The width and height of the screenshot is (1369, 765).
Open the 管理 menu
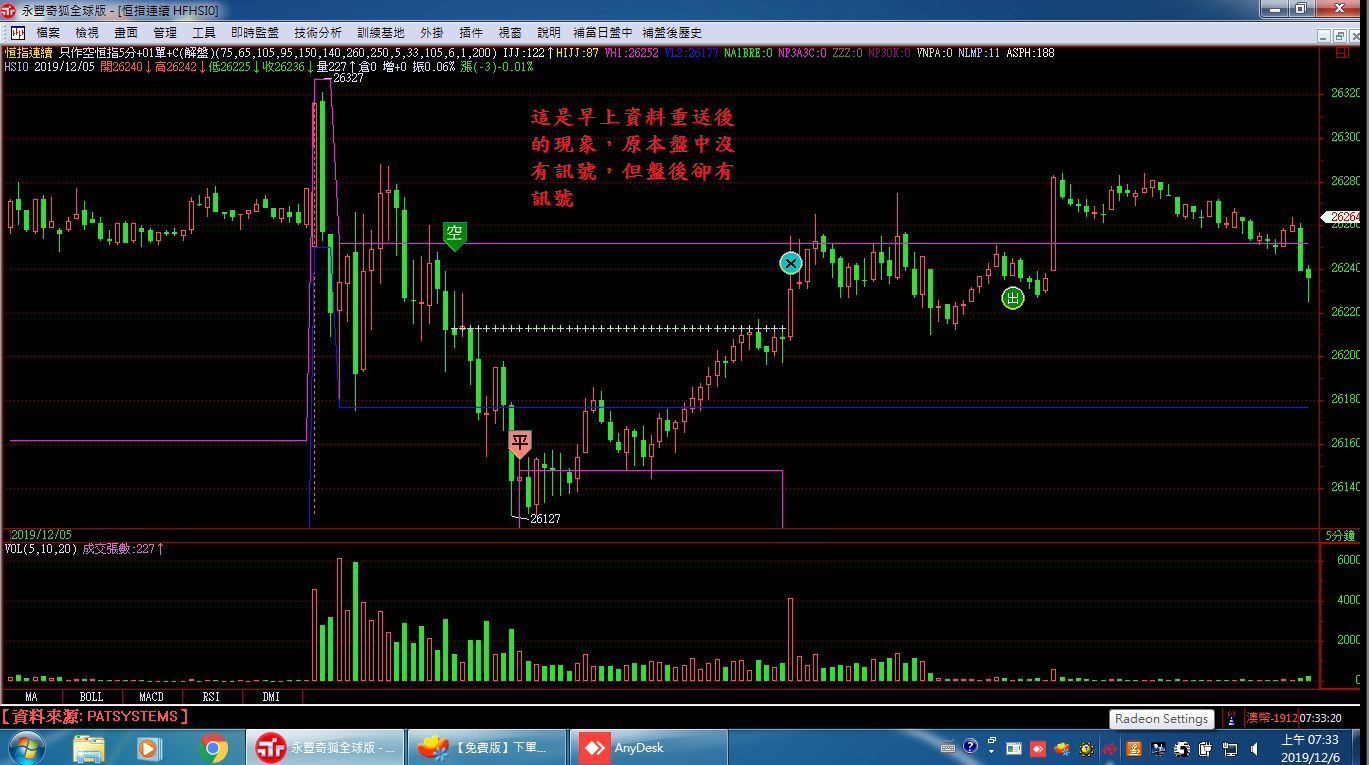165,33
